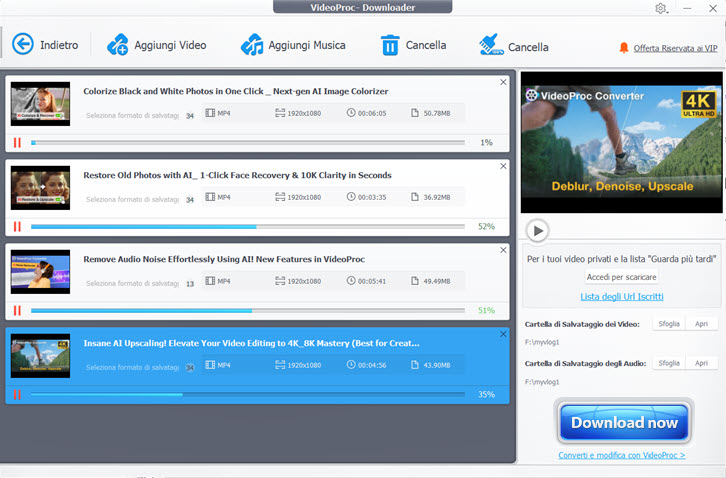The image size is (726, 478).
Task: Click title Restore Old Photos with AI
Action: coord(237,175)
